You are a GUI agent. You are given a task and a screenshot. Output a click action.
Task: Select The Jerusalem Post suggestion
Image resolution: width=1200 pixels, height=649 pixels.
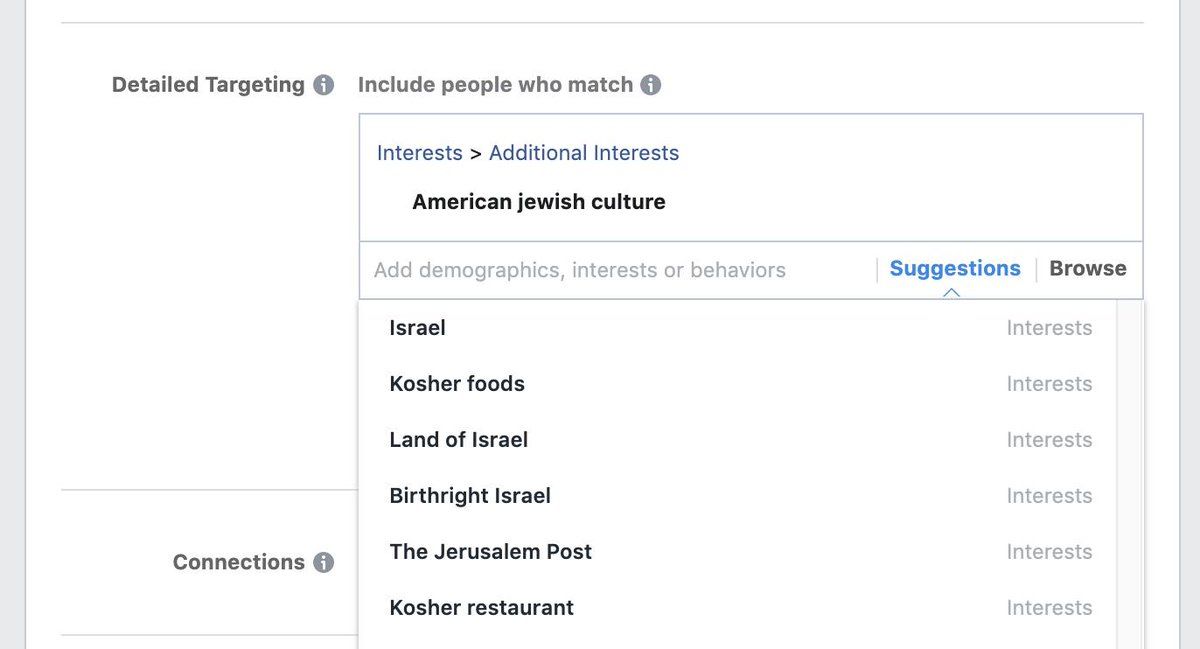[x=740, y=552]
